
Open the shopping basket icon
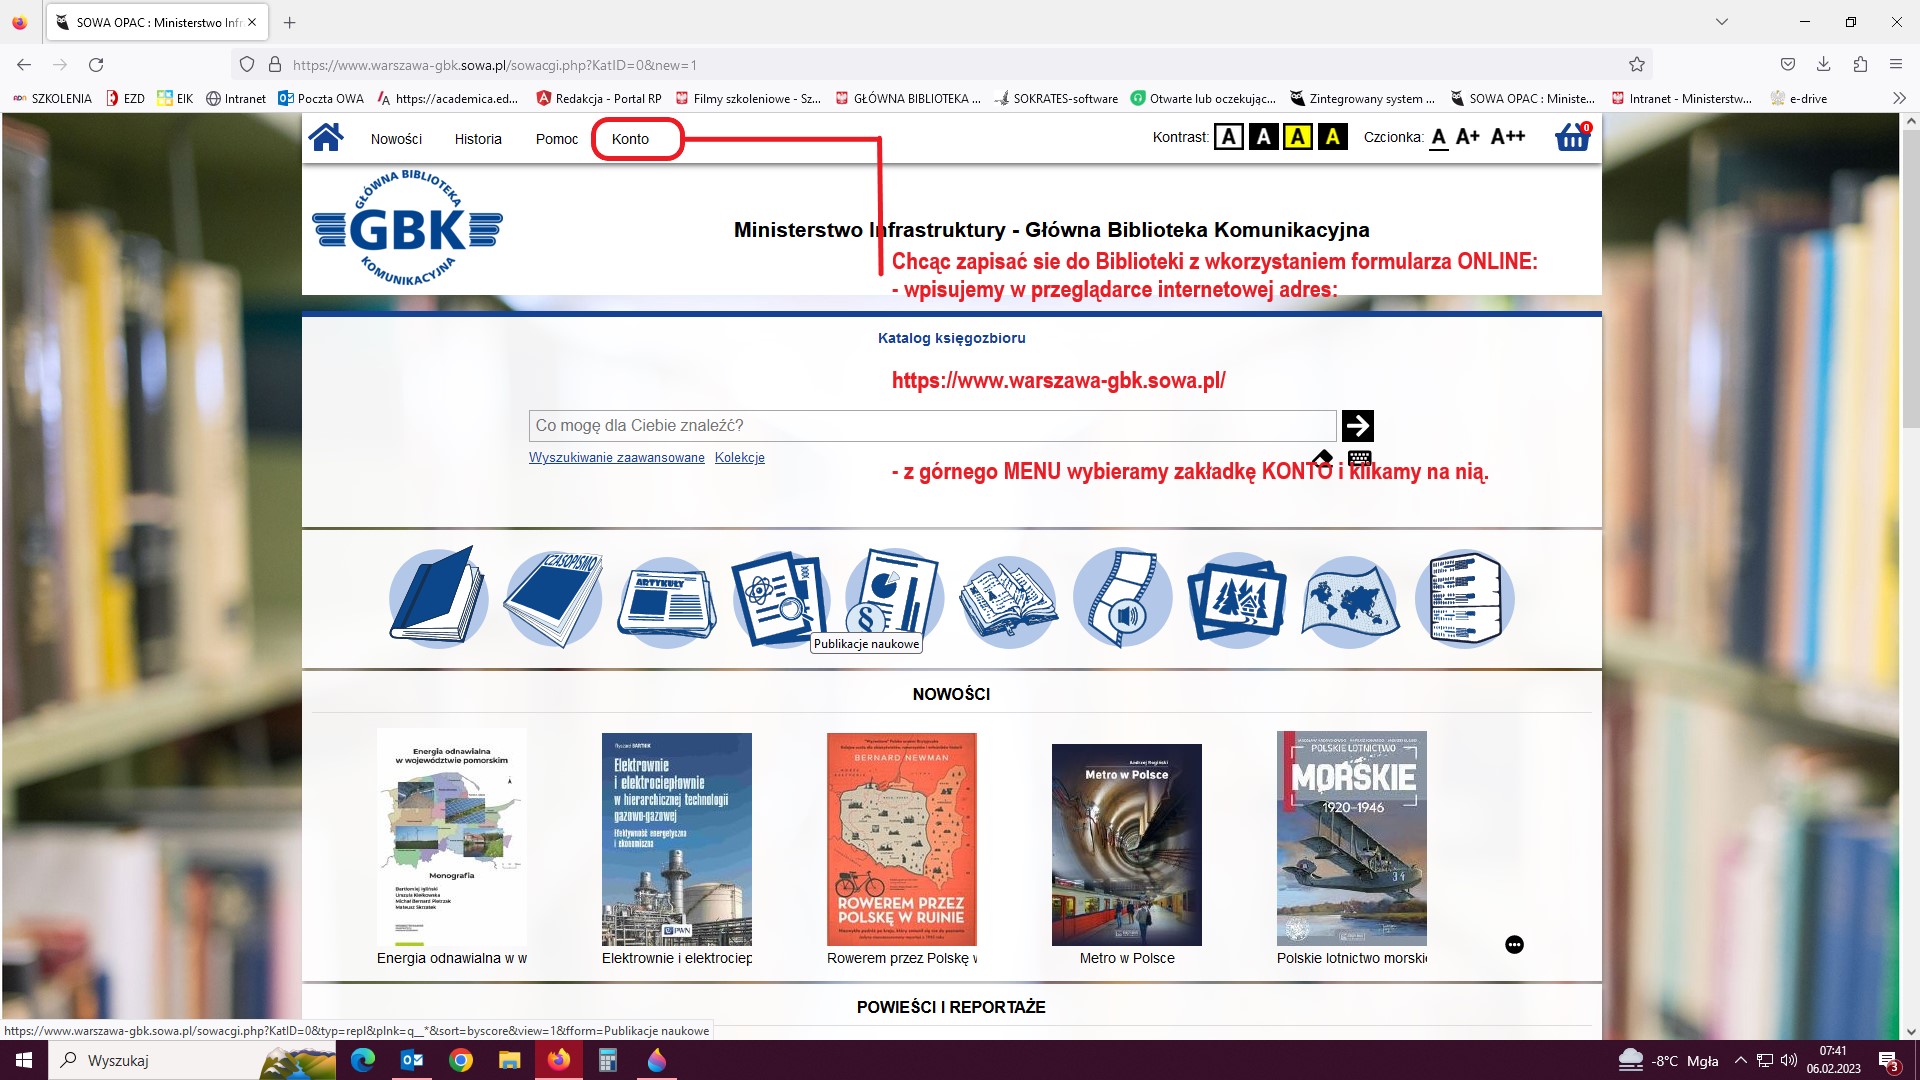coord(1572,138)
